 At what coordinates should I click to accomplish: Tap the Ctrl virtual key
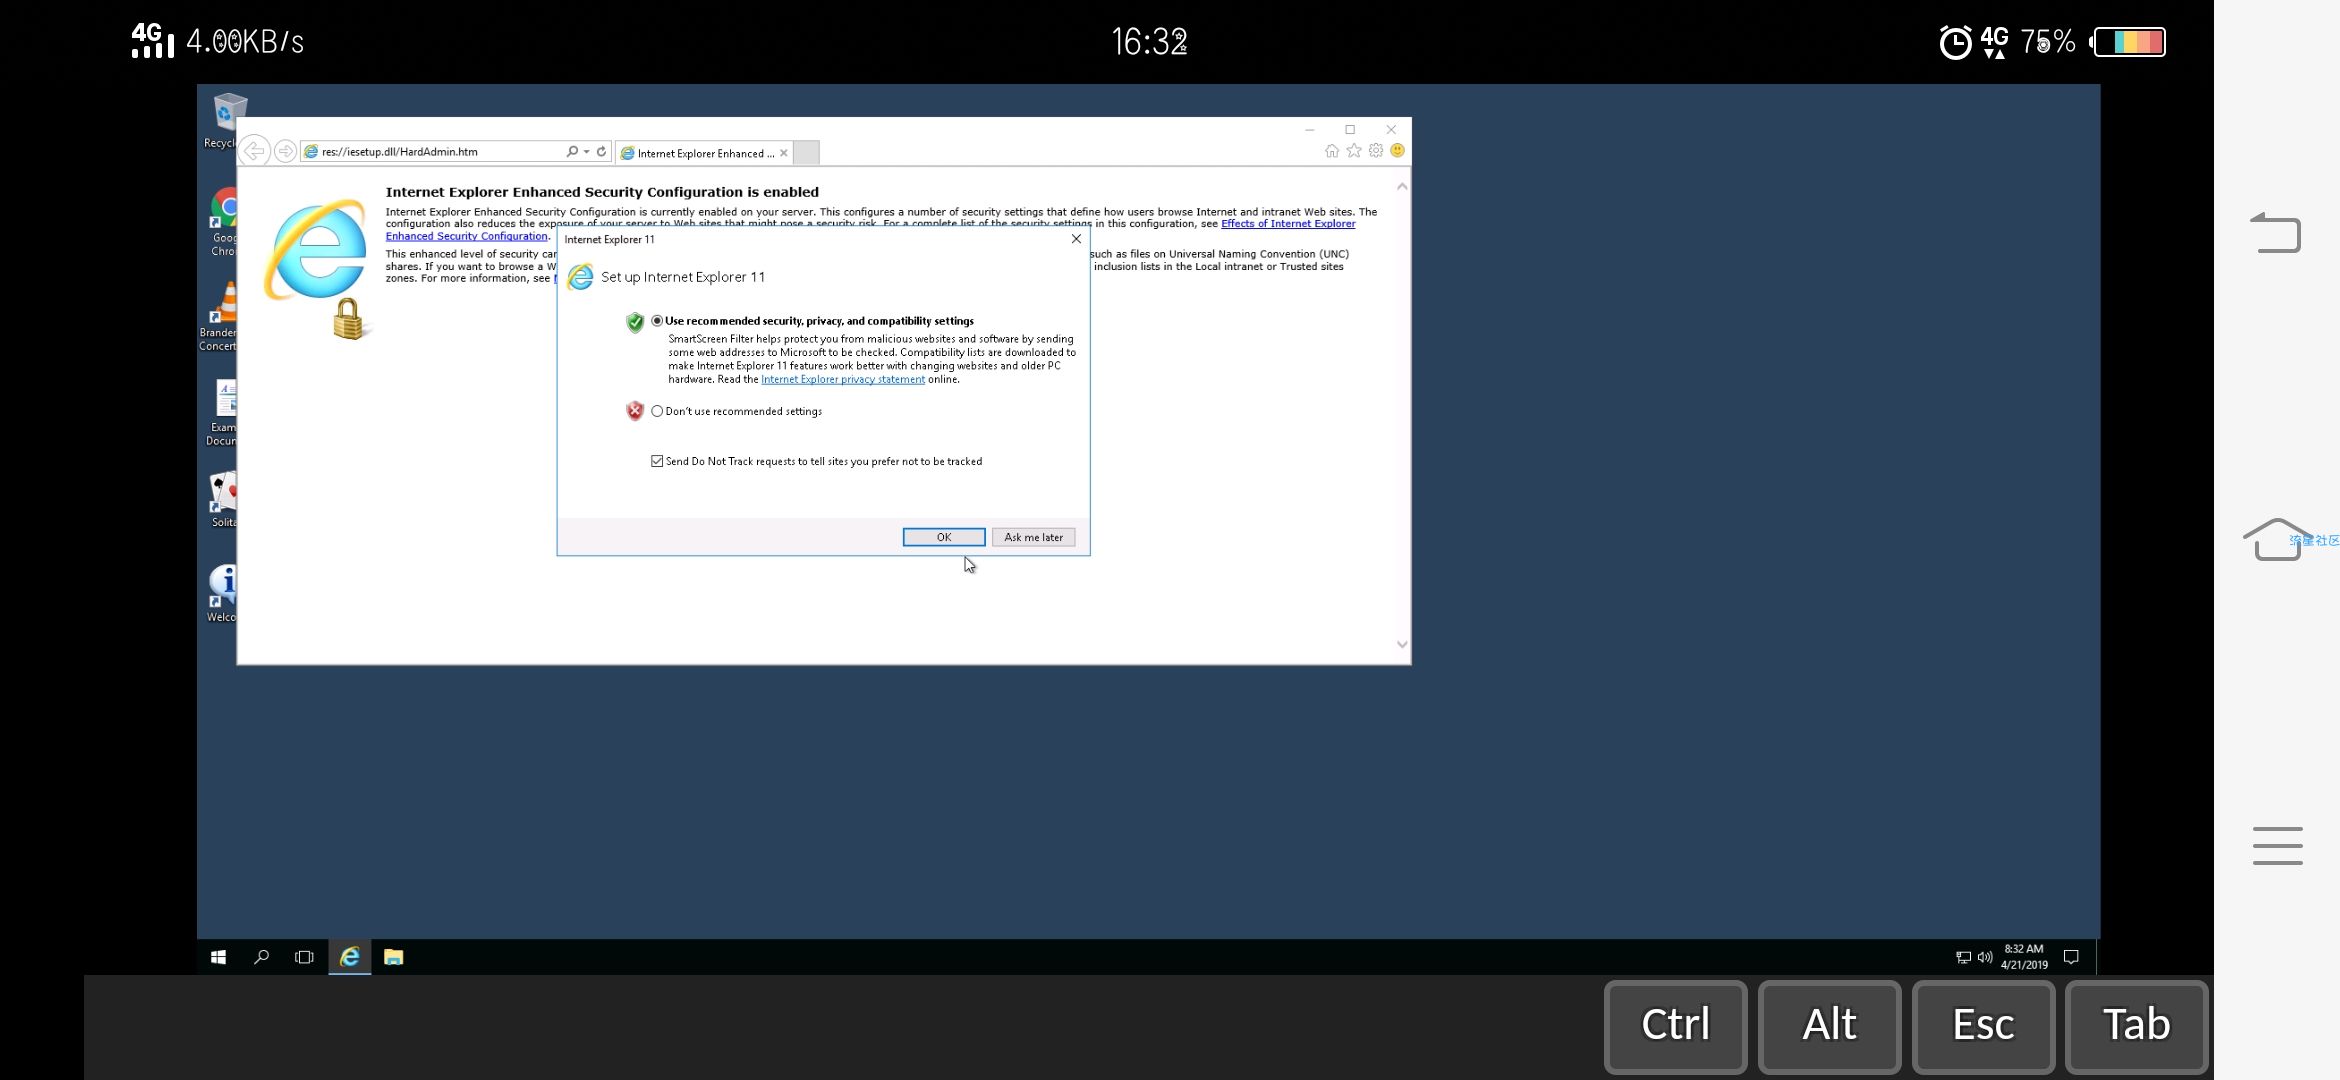click(1675, 1026)
